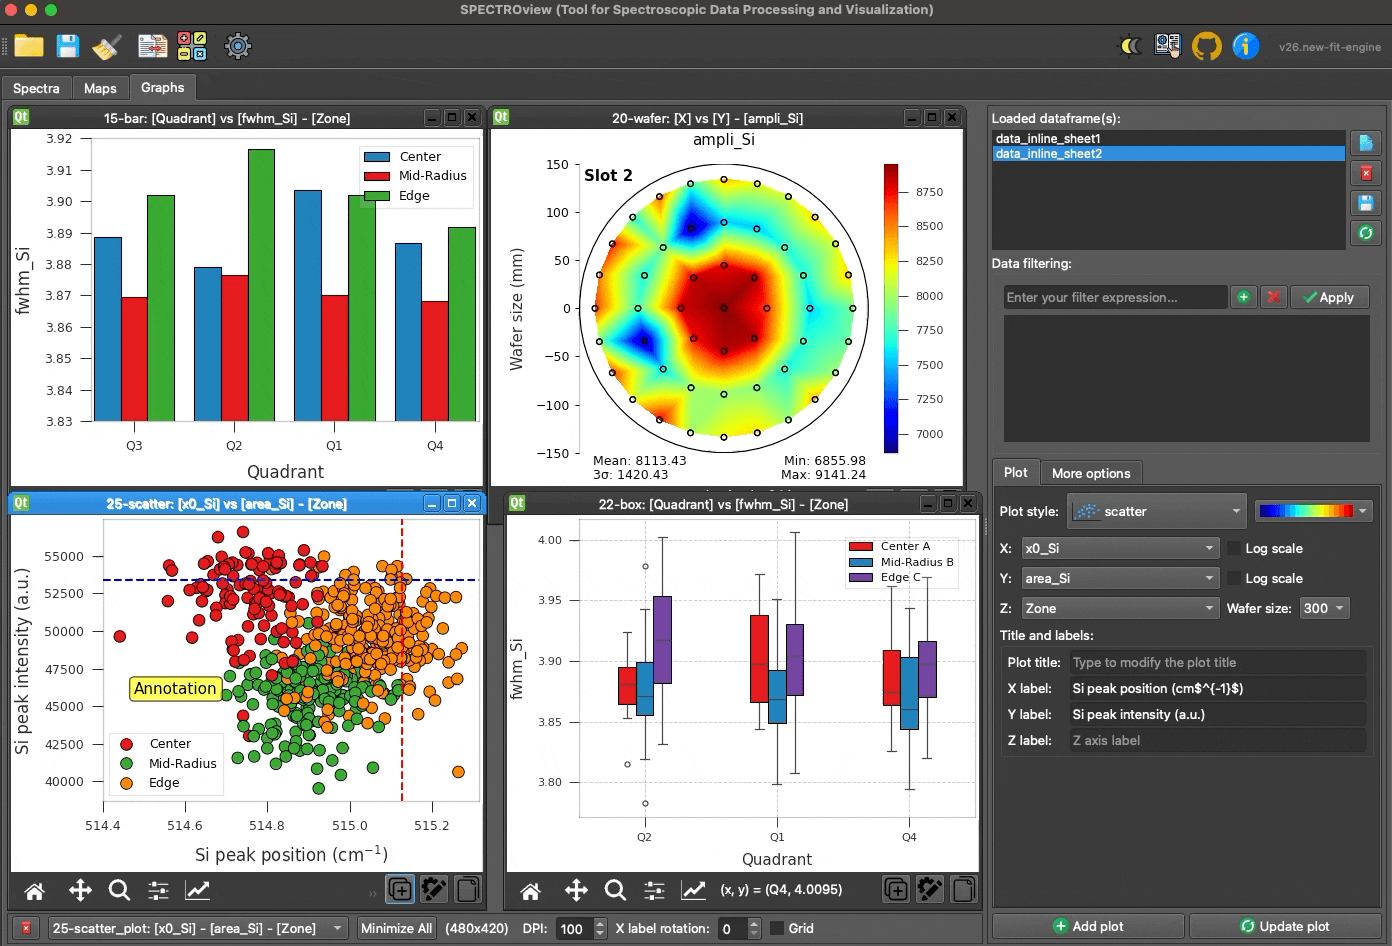Open the file convert document icon
The width and height of the screenshot is (1392, 946).
click(152, 46)
